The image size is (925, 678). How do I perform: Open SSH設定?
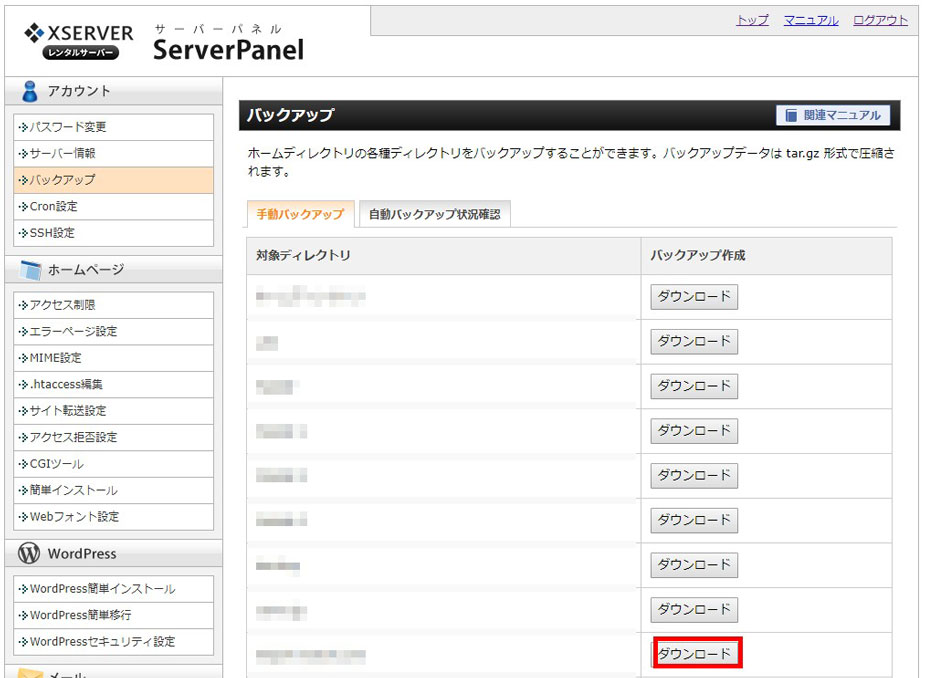[113, 233]
